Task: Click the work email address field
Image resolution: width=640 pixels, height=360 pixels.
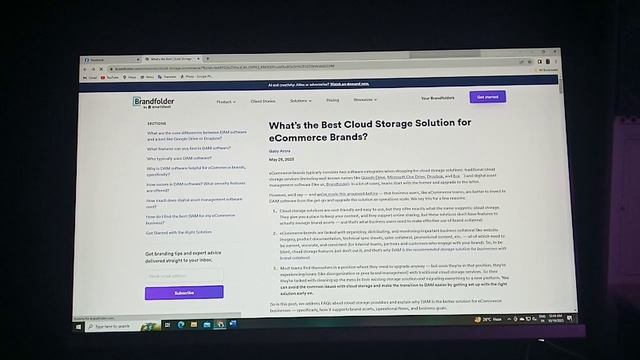Action: pos(184,276)
